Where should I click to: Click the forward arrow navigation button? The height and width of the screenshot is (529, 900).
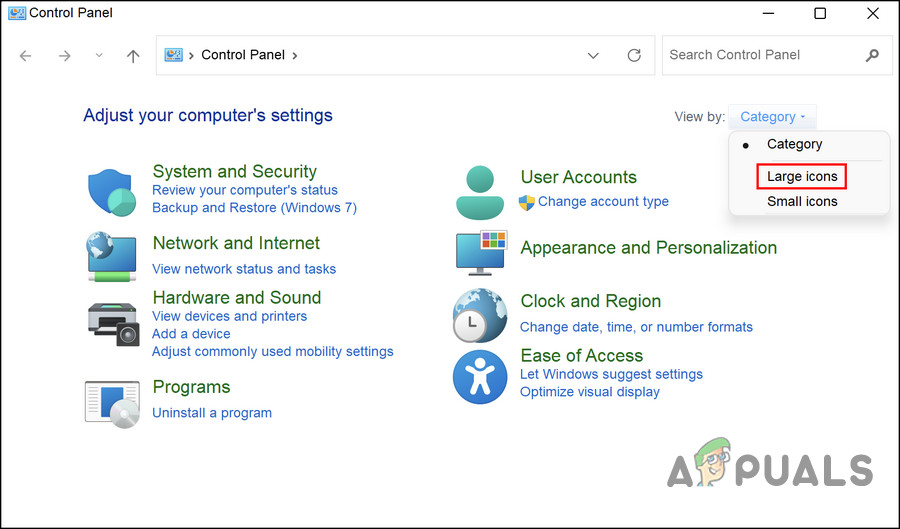(x=65, y=56)
